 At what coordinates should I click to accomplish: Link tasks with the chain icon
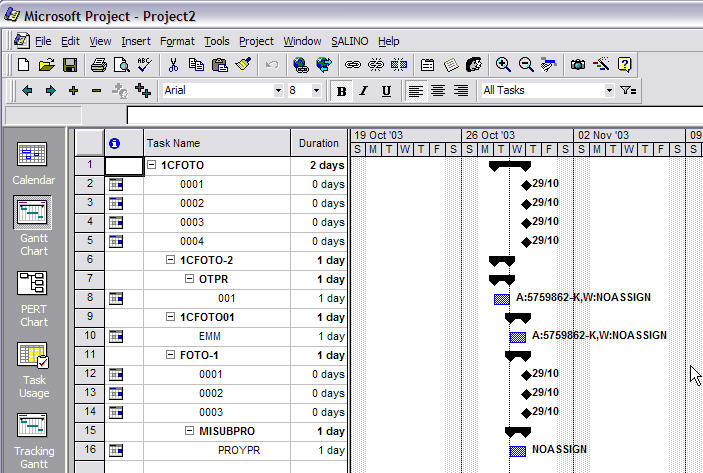(x=353, y=65)
